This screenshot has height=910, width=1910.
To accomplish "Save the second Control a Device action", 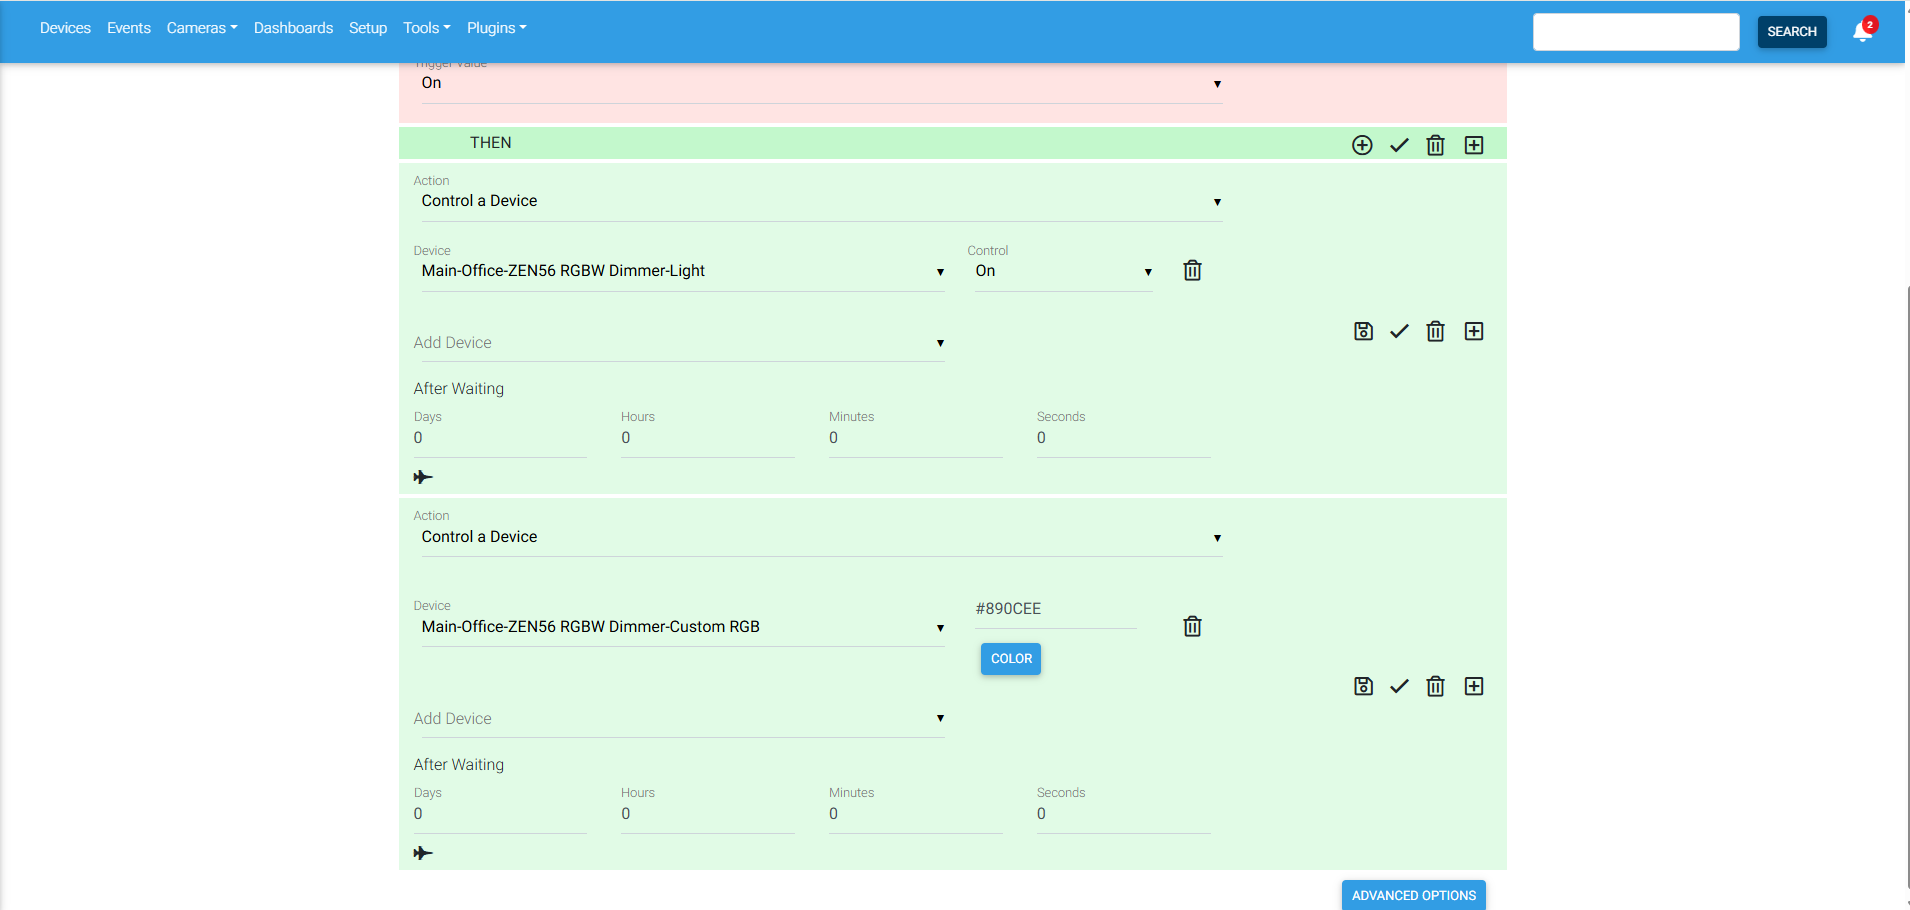I will point(1363,686).
